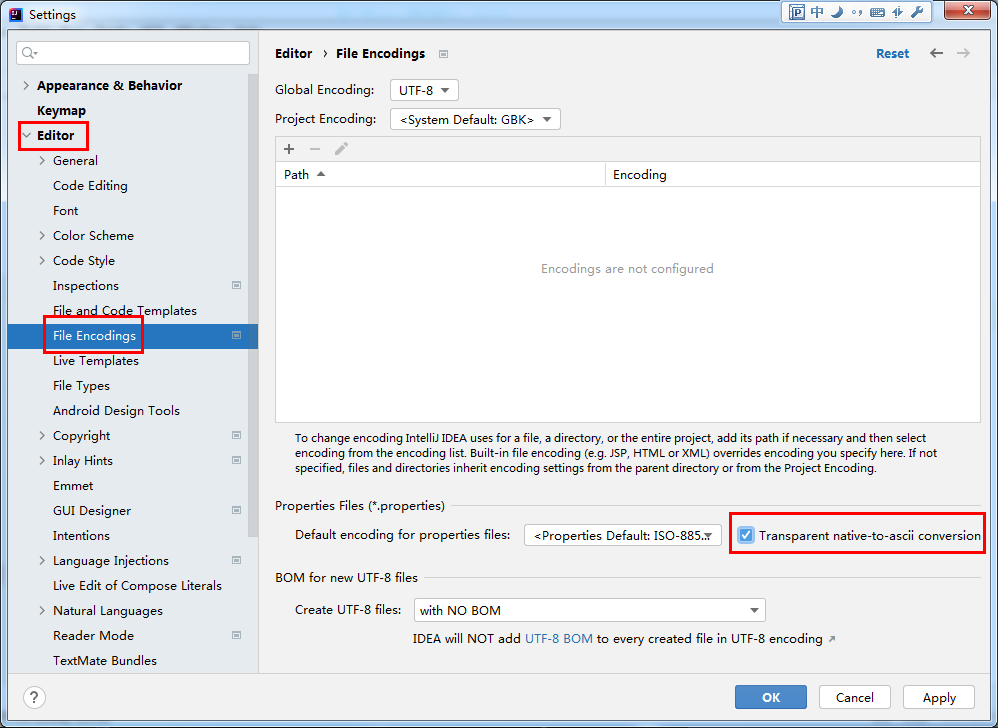Image resolution: width=998 pixels, height=728 pixels.
Task: Open help with the question mark icon
Action: [x=34, y=697]
